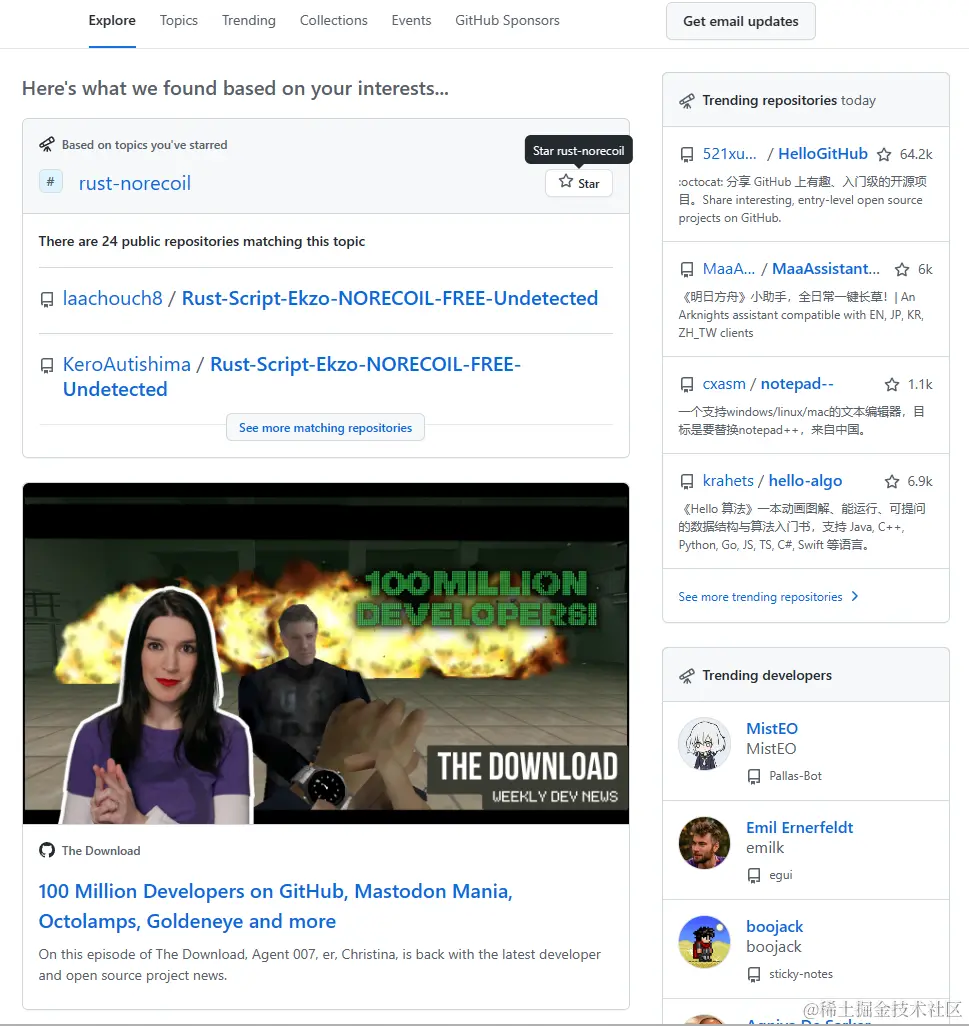Go to the Collections tab
The width and height of the screenshot is (969, 1026).
pos(334,20)
